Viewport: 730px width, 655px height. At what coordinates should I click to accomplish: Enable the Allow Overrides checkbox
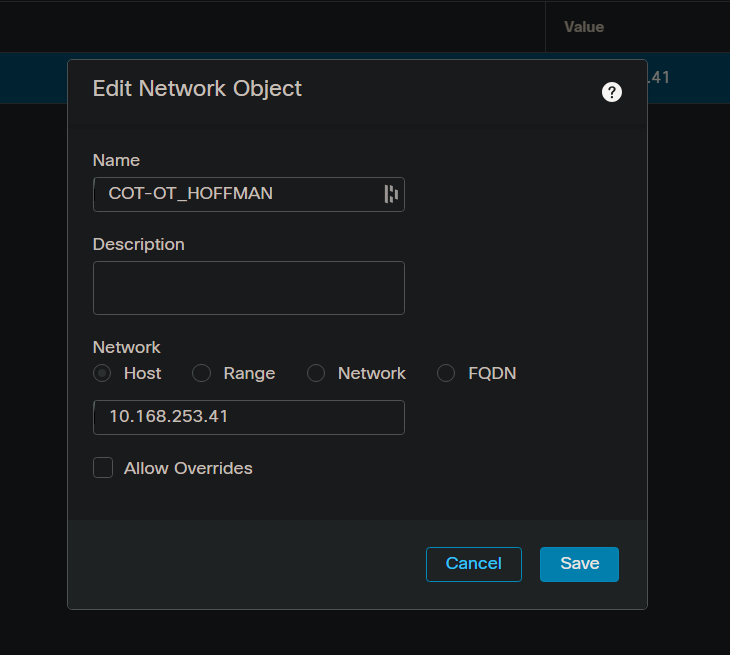[x=103, y=468]
